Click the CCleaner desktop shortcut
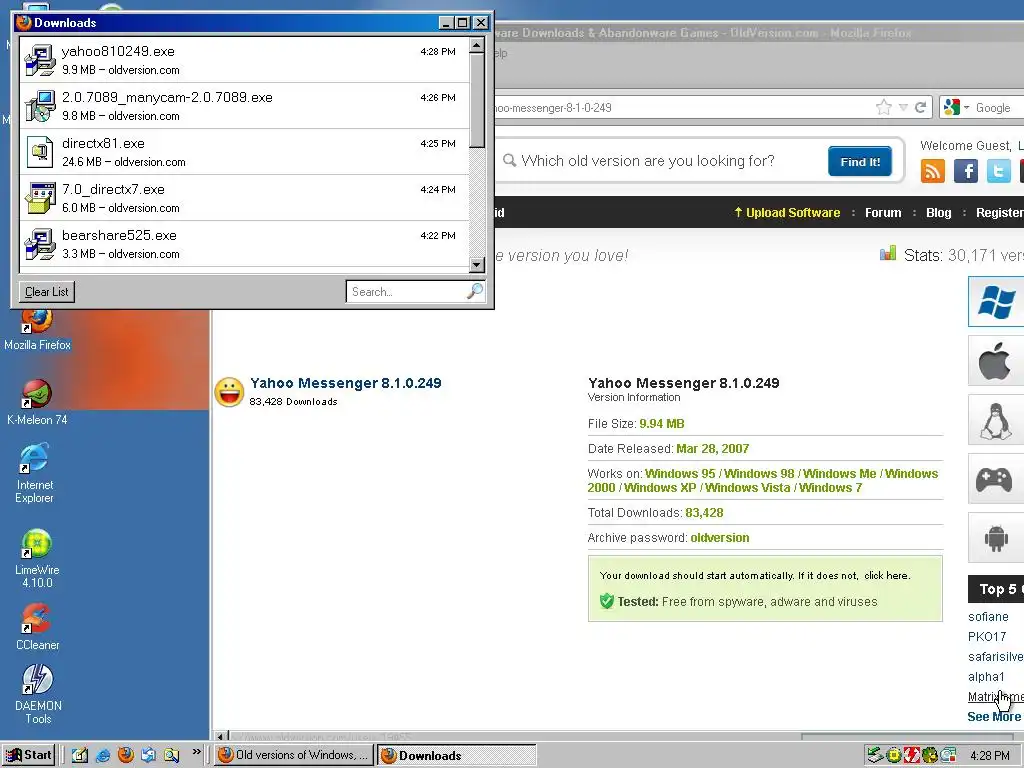The image size is (1024, 768). [x=37, y=627]
